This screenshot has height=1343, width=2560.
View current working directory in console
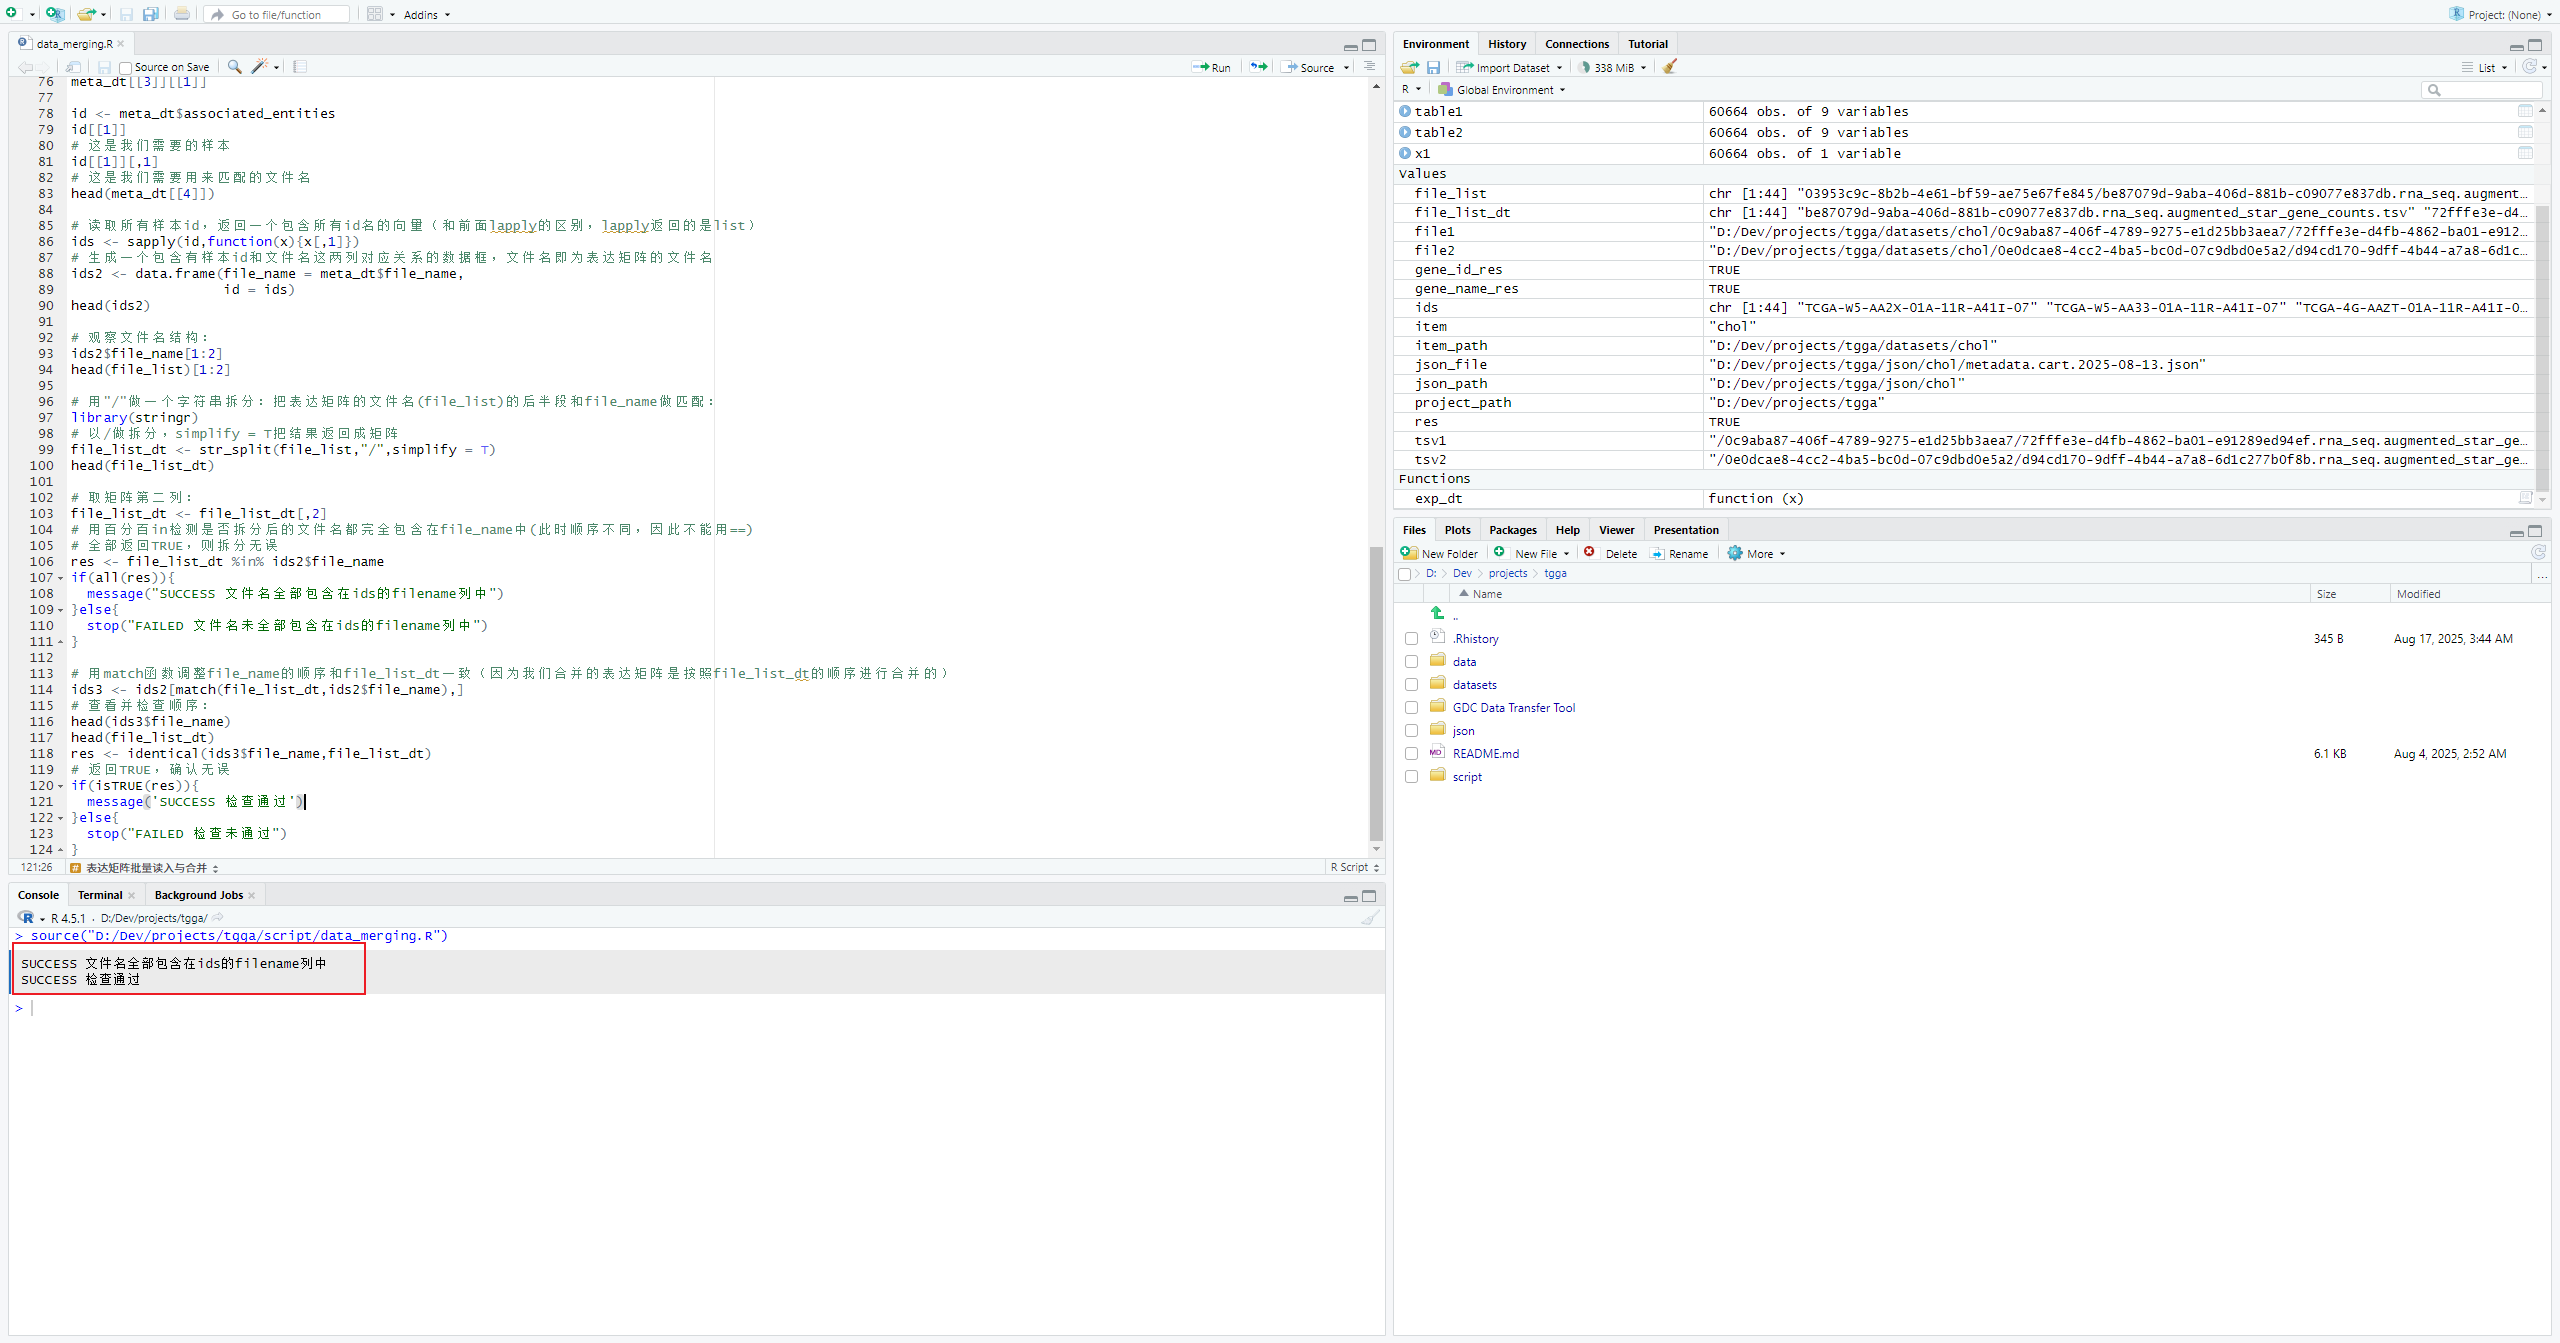click(218, 918)
